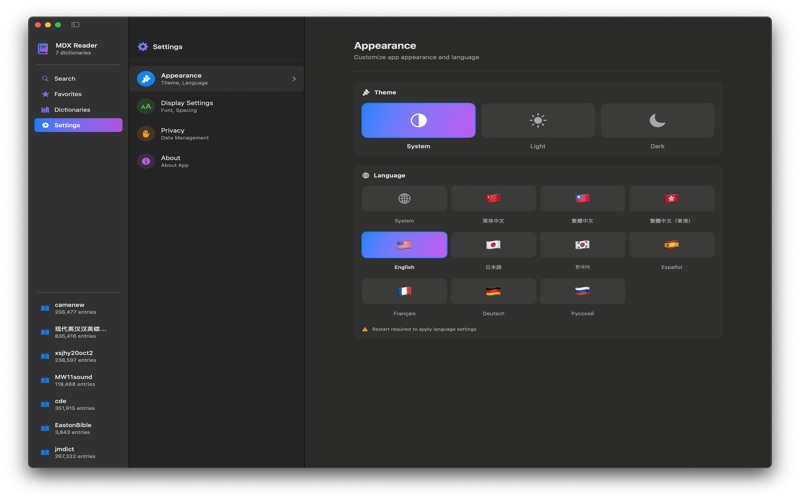Click the MDX Reader book app icon
The height and width of the screenshot is (500, 800).
pos(43,48)
